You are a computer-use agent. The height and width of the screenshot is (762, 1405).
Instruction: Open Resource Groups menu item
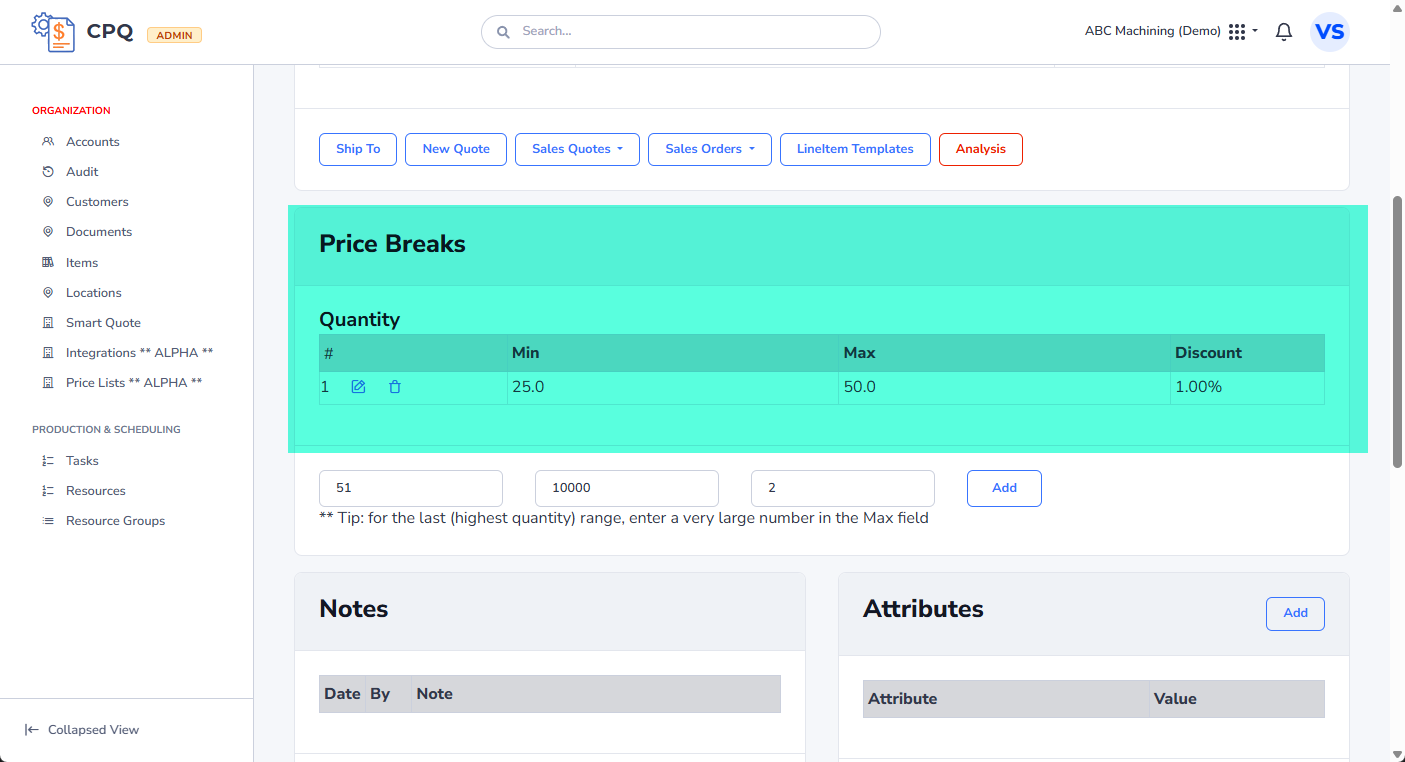[x=115, y=521]
